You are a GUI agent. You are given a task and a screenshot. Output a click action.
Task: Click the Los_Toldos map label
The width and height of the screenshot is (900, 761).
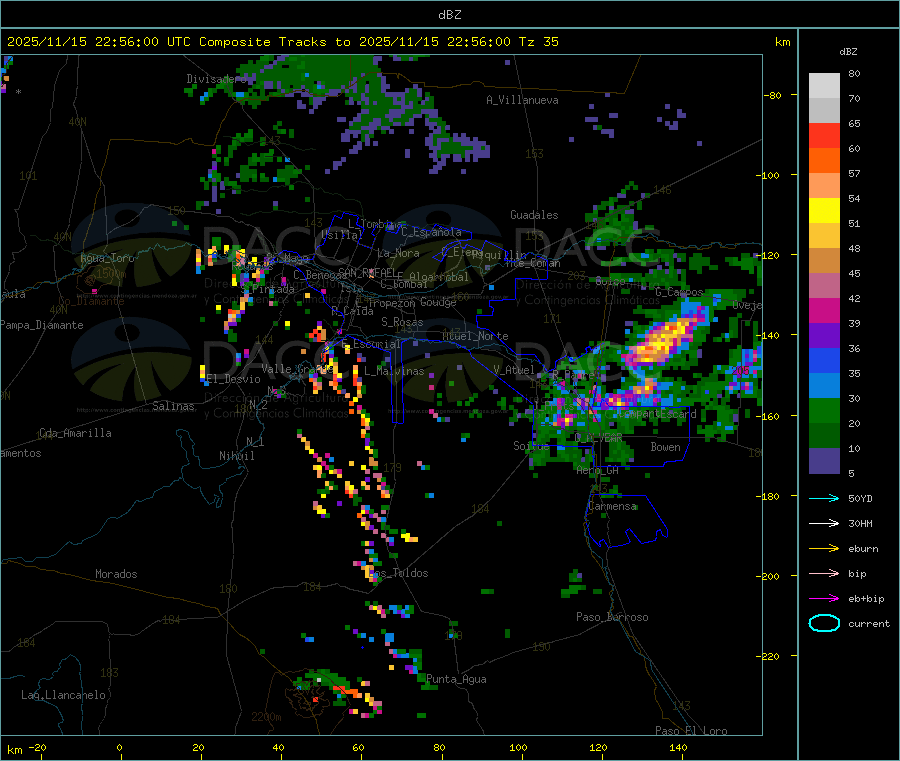(x=399, y=573)
